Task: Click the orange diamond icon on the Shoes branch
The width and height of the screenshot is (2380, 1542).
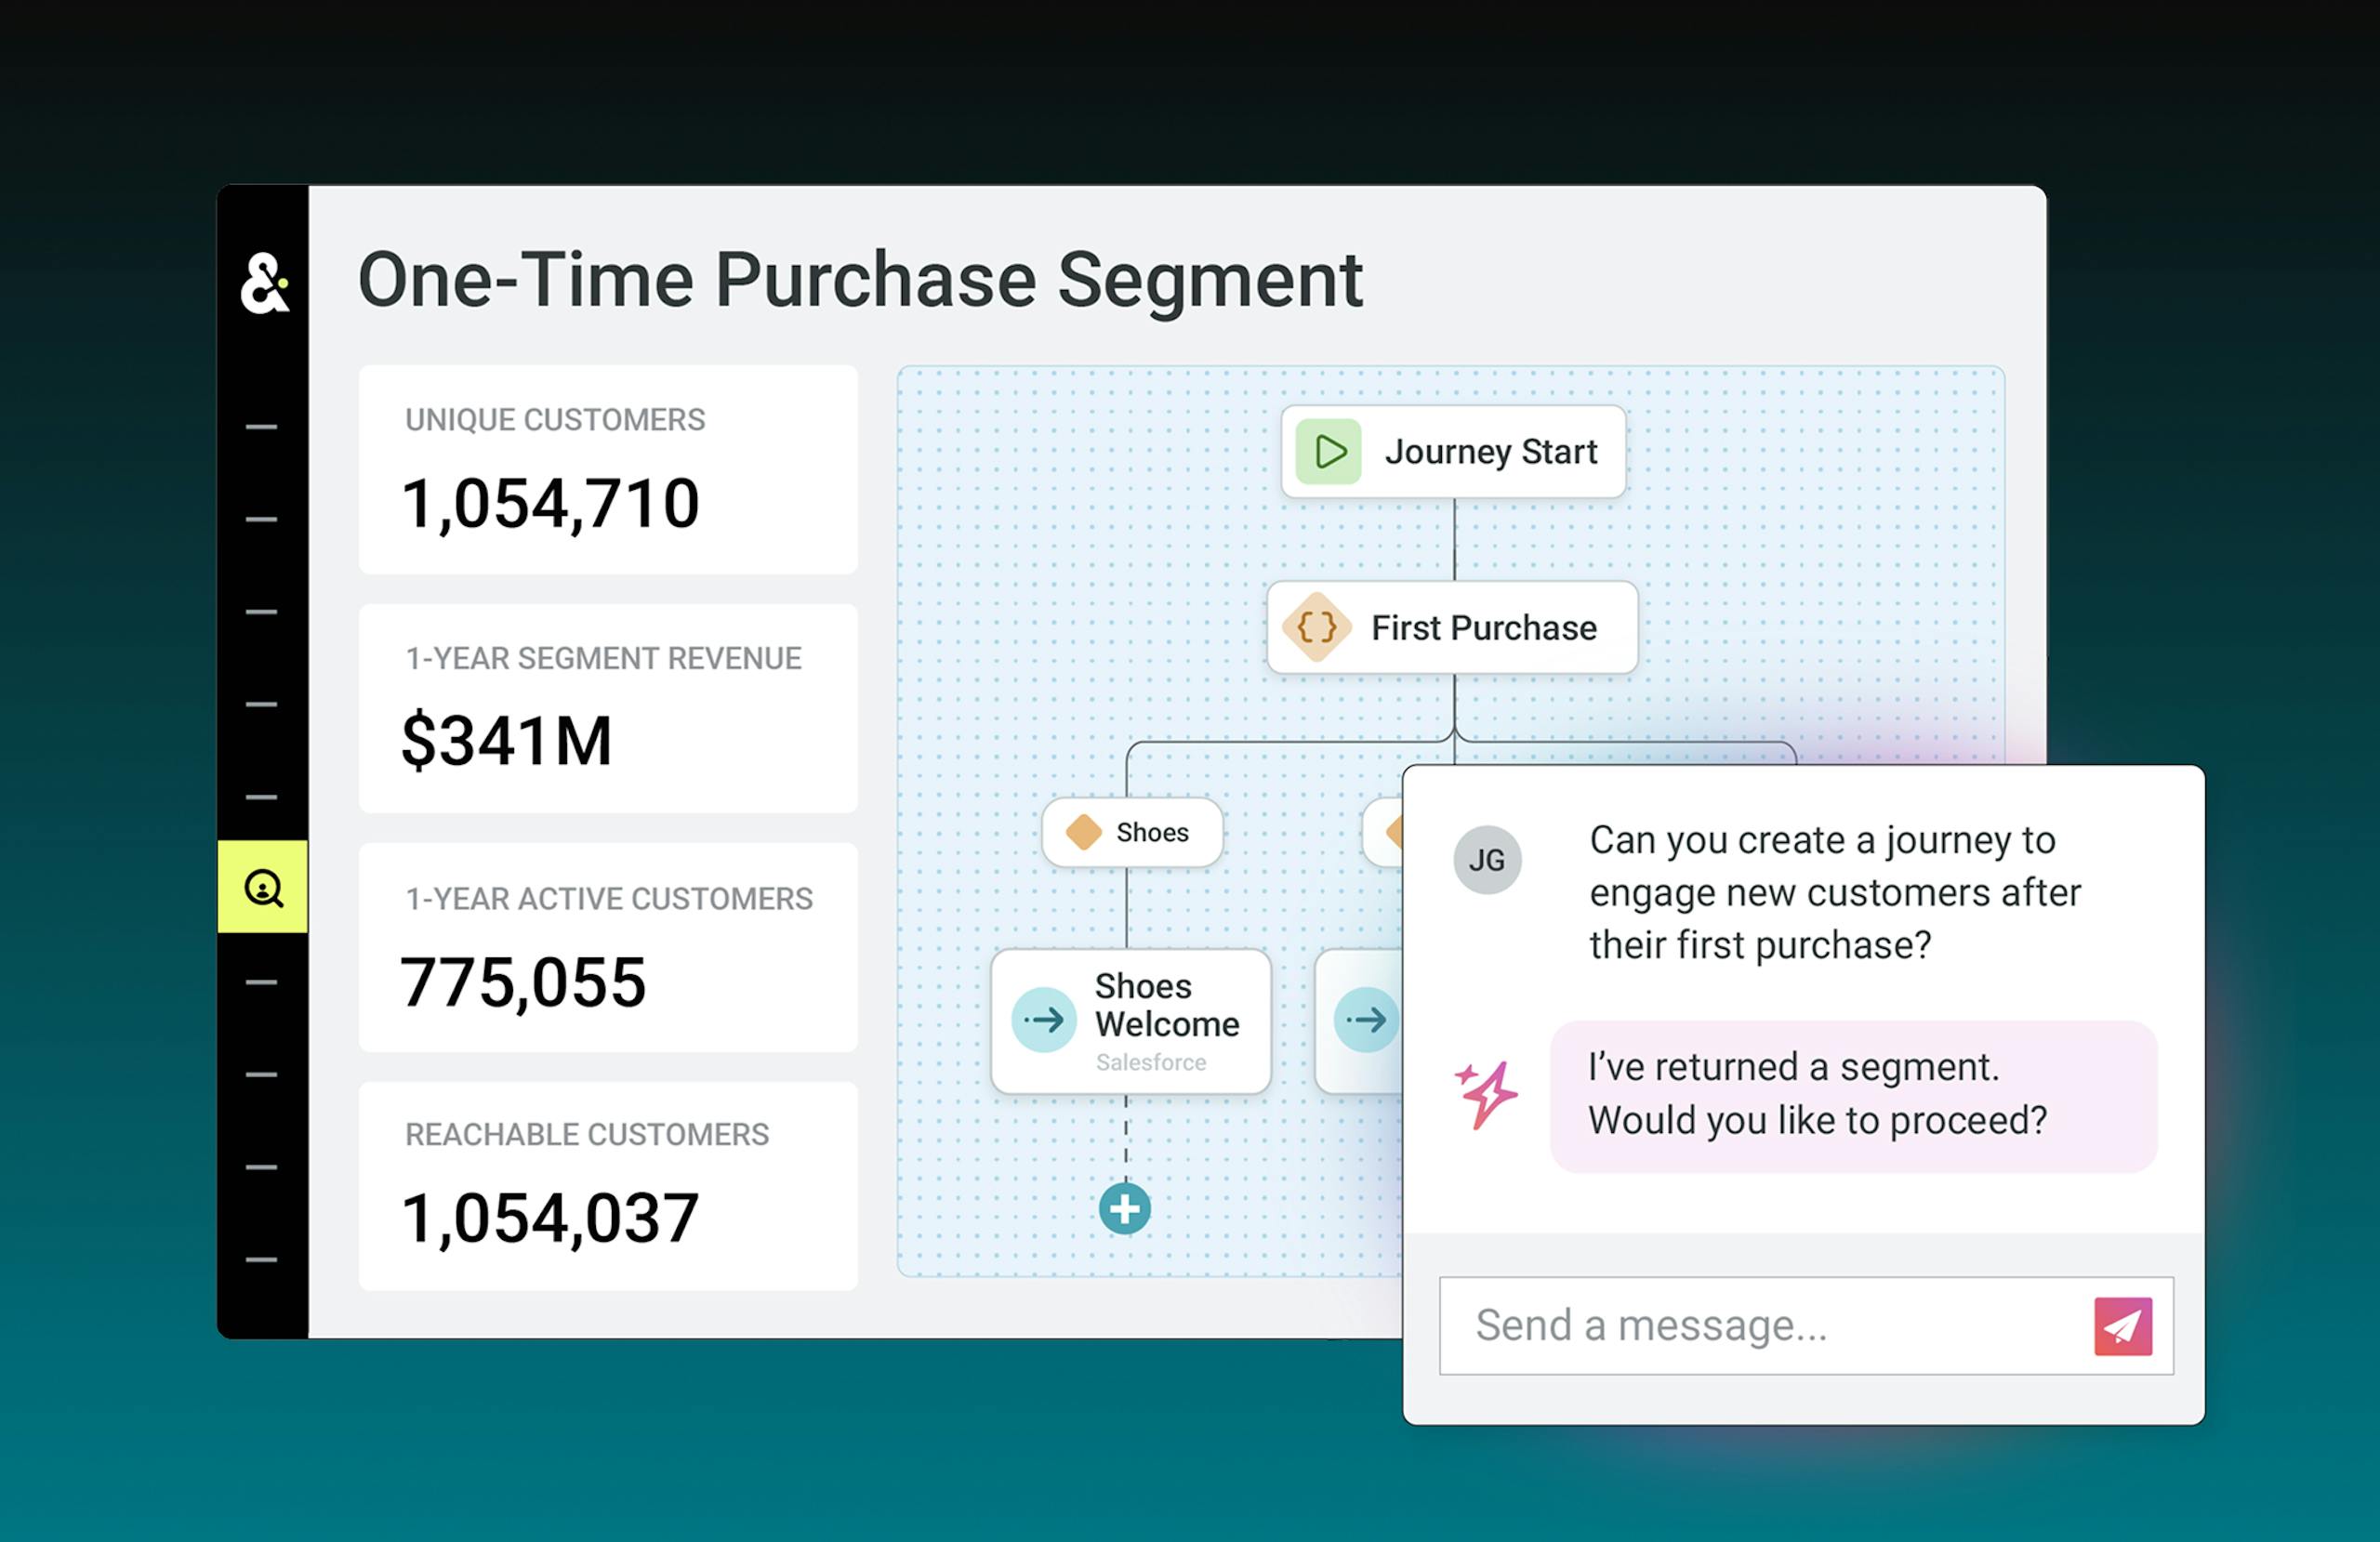Action: [x=1083, y=832]
